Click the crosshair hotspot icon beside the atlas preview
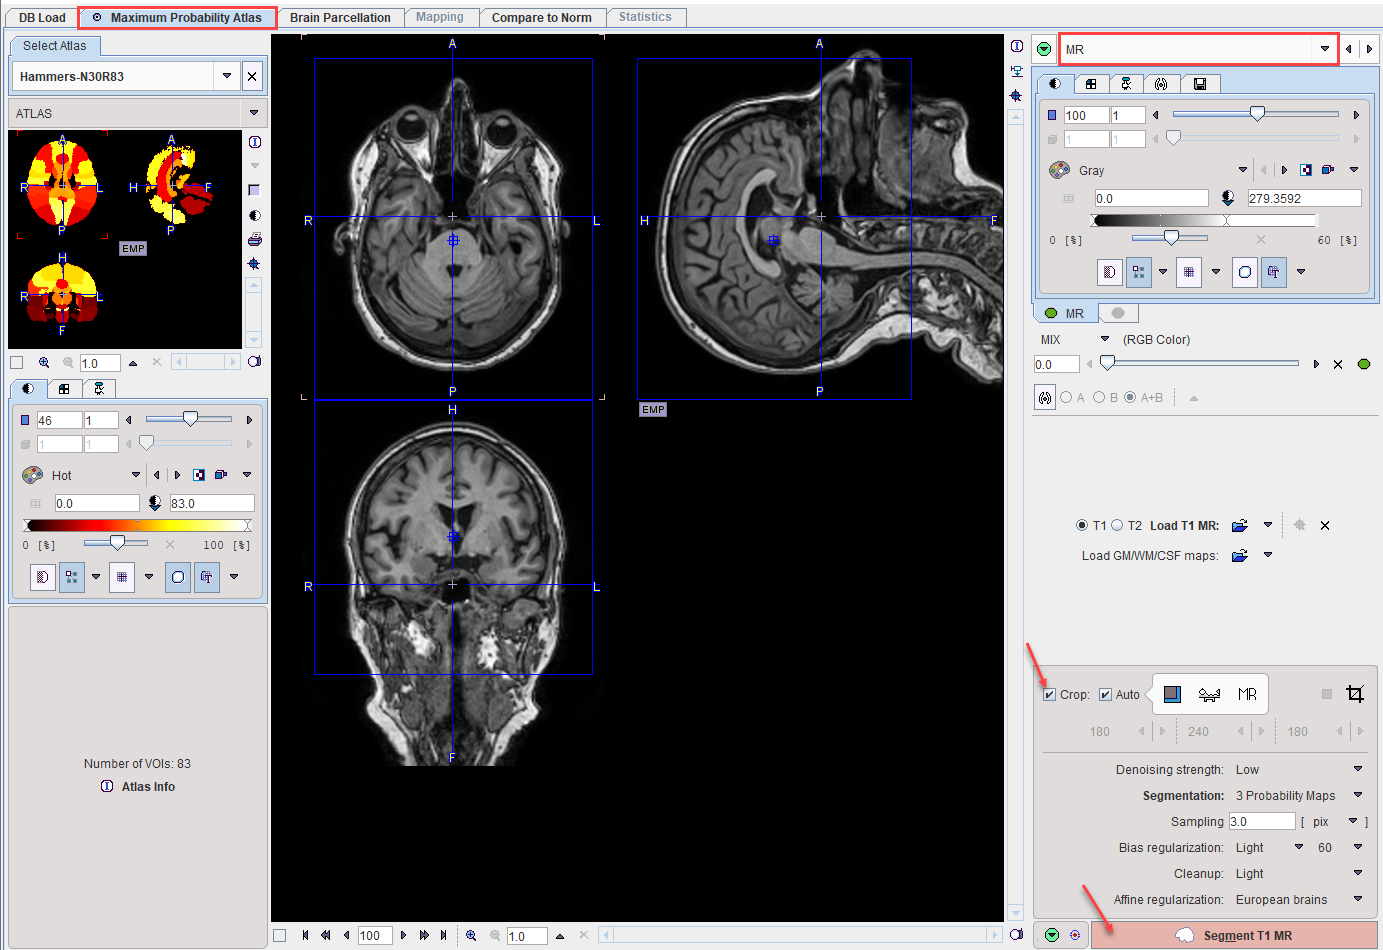 click(254, 263)
